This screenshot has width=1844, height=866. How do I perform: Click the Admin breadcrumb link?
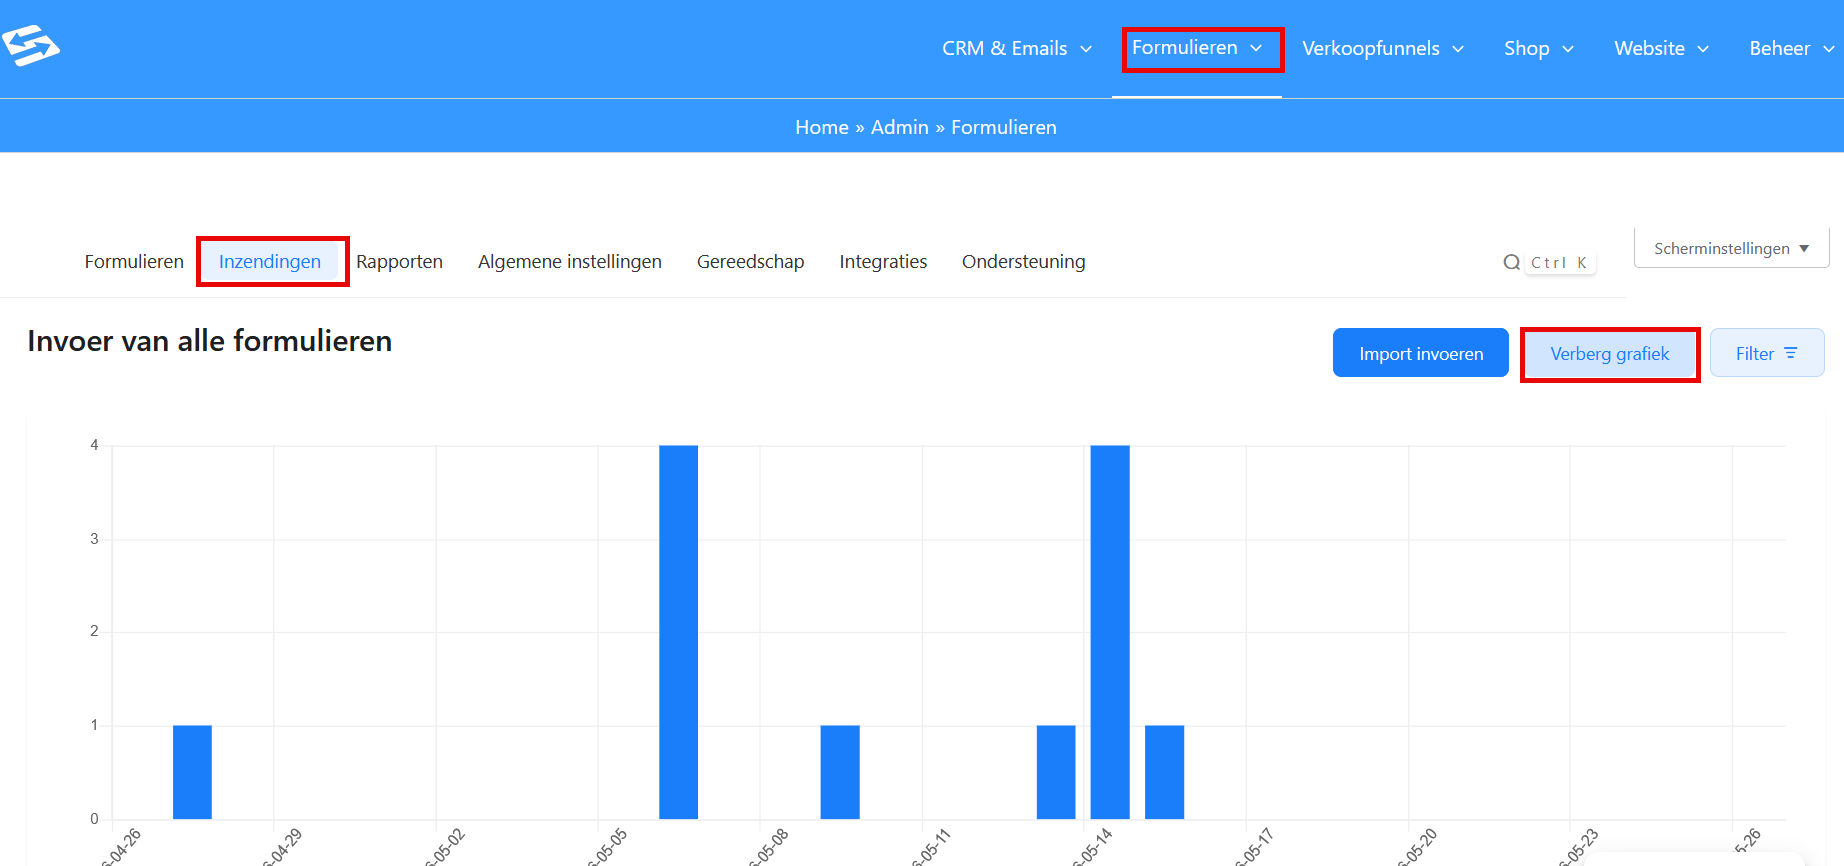point(900,127)
